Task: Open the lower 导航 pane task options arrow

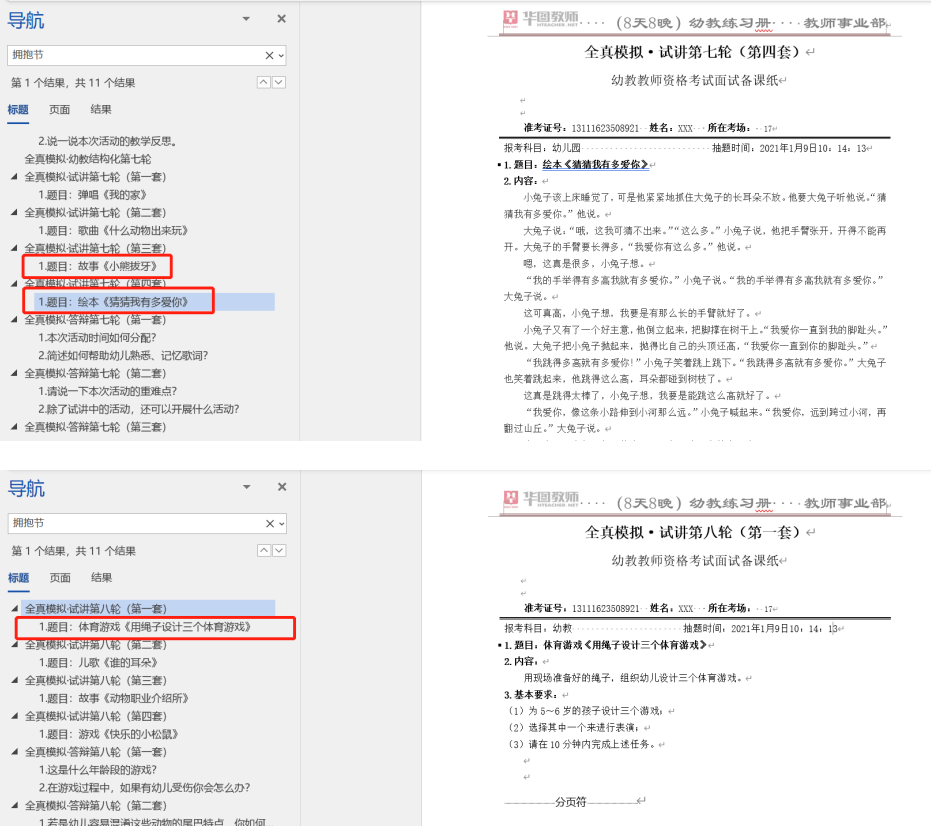Action: 247,487
